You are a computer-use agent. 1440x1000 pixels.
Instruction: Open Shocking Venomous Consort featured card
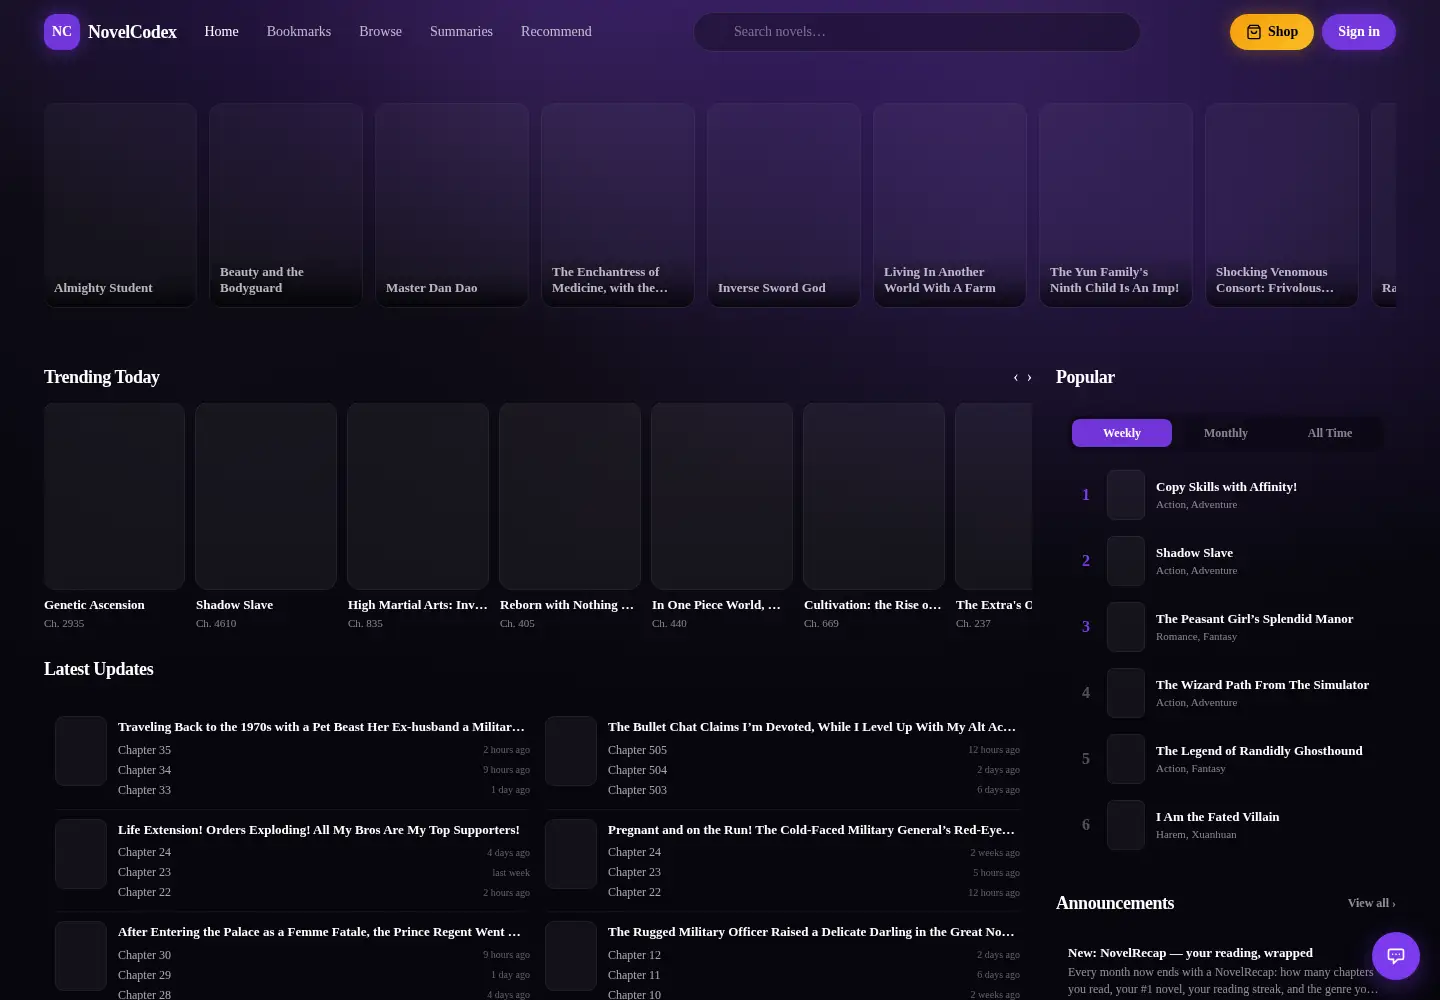[x=1282, y=205]
